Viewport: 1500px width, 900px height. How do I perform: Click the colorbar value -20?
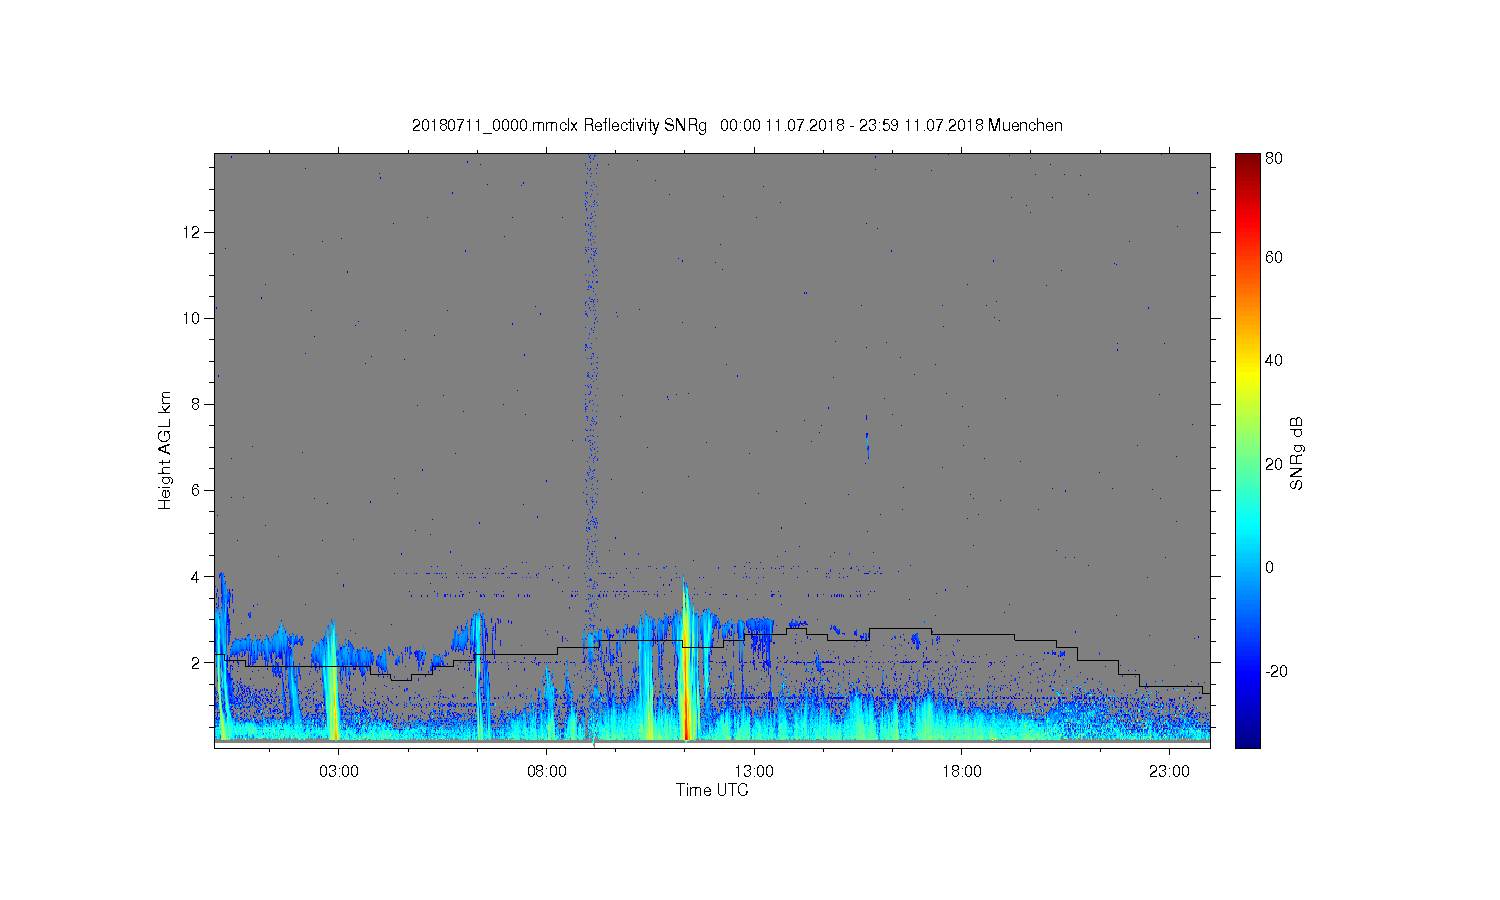pos(1276,671)
